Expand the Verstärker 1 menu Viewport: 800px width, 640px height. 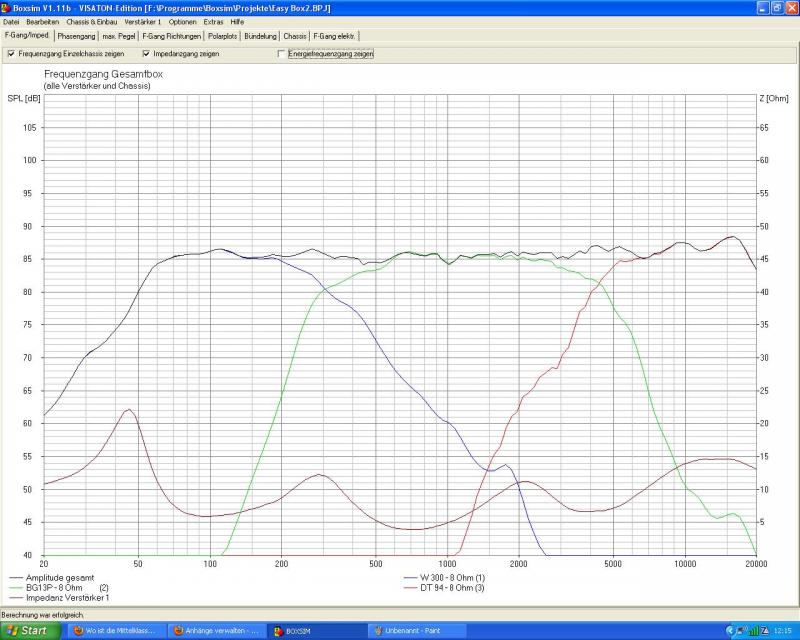click(143, 21)
